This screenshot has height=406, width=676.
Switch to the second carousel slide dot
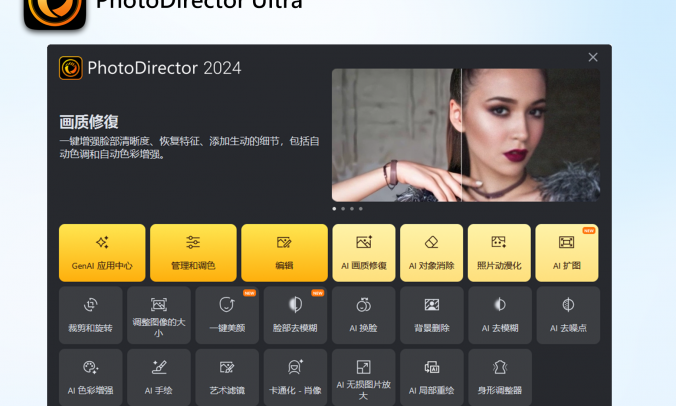click(x=343, y=209)
